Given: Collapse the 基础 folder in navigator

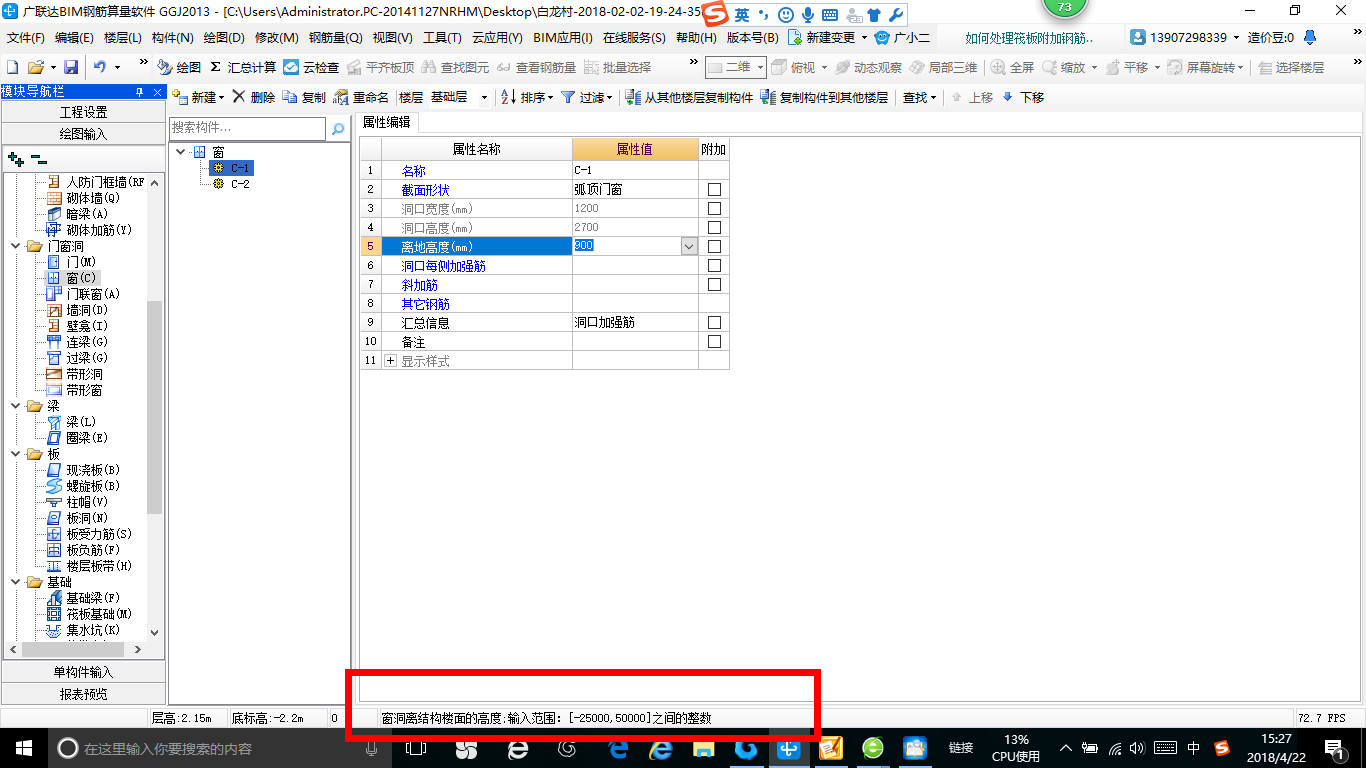Looking at the screenshot, I should (x=16, y=582).
